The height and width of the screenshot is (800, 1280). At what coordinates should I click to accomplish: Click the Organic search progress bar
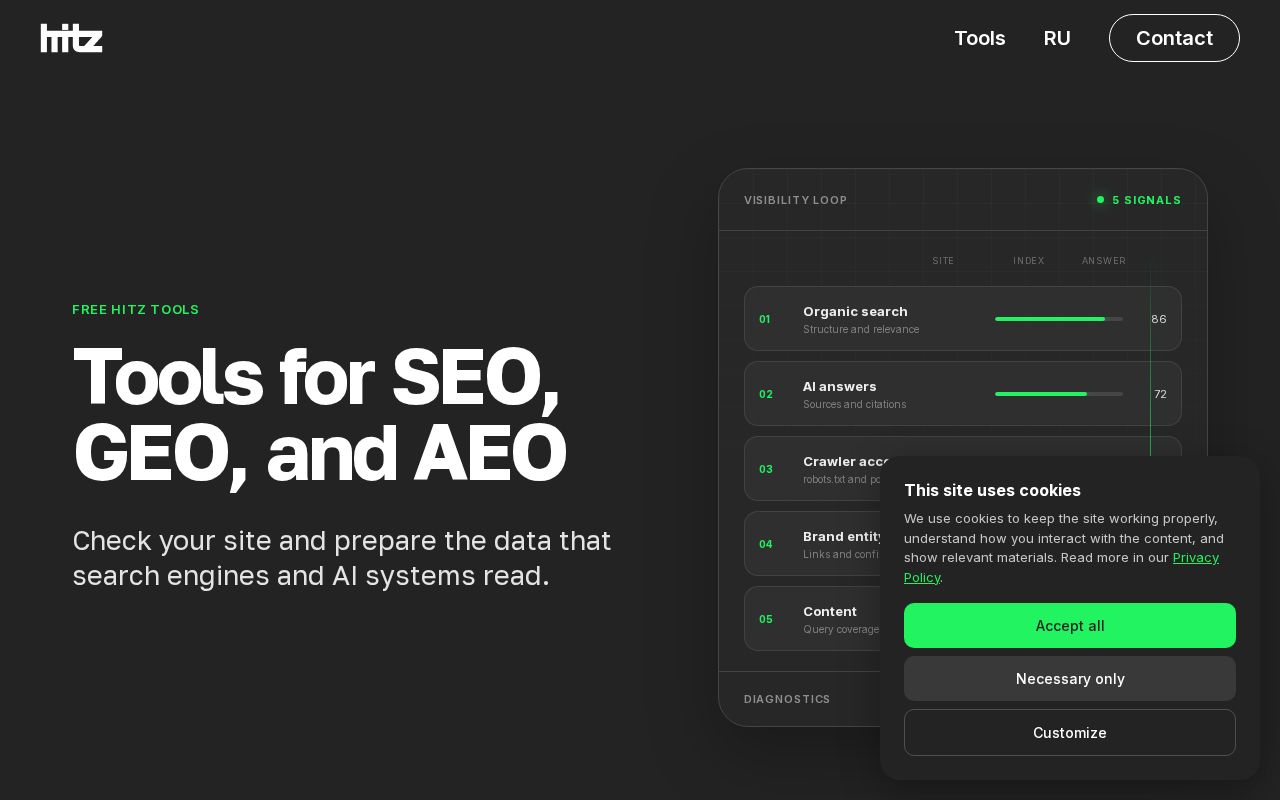[x=1059, y=319]
